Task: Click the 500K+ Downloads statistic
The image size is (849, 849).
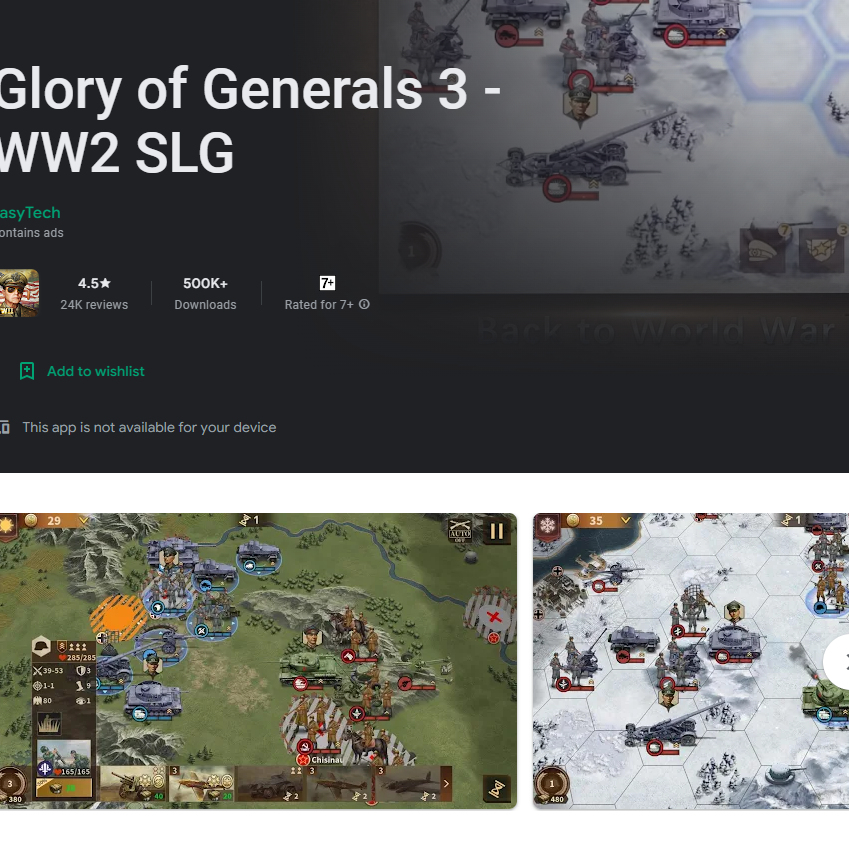Action: [205, 293]
